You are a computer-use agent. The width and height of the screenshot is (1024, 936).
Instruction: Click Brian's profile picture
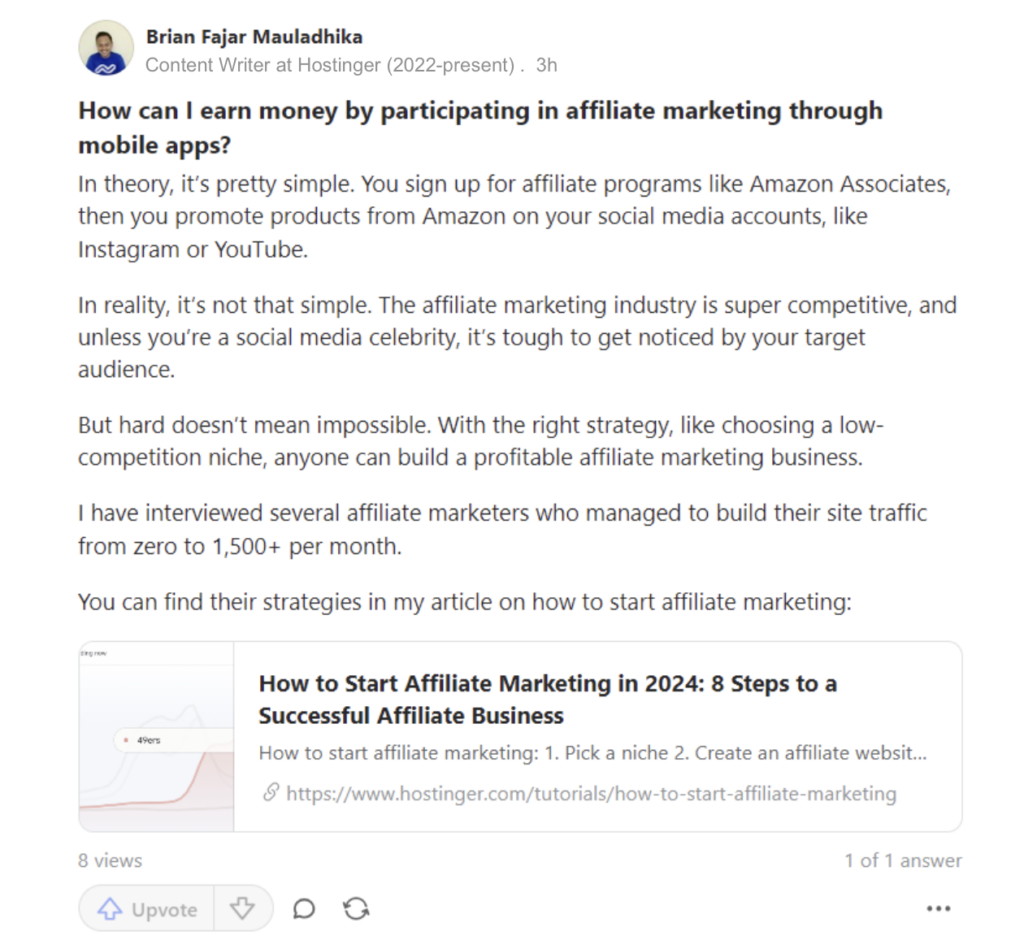click(x=103, y=47)
